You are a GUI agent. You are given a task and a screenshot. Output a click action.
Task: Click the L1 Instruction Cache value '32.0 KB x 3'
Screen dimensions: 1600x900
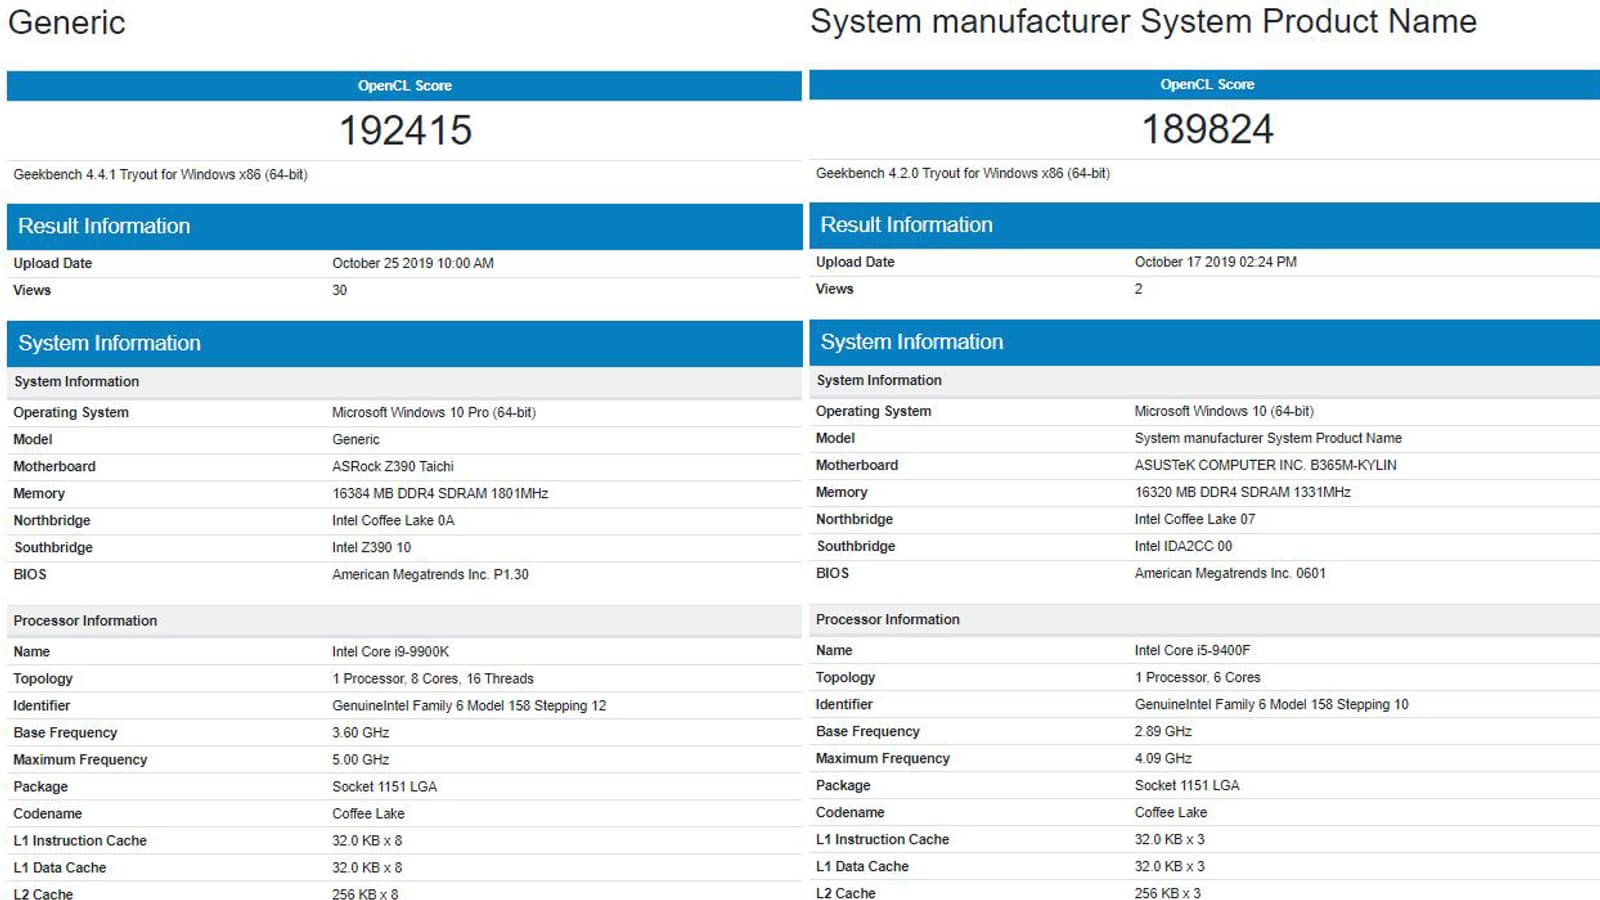coord(1169,840)
